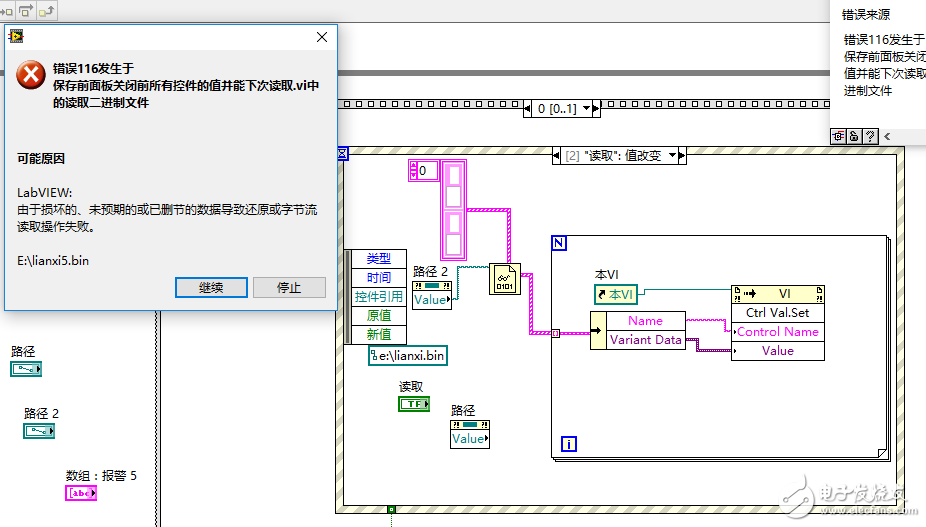Screen dimensions: 926x527
Task: Click the For Loop N count terminal
Action: coord(559,243)
